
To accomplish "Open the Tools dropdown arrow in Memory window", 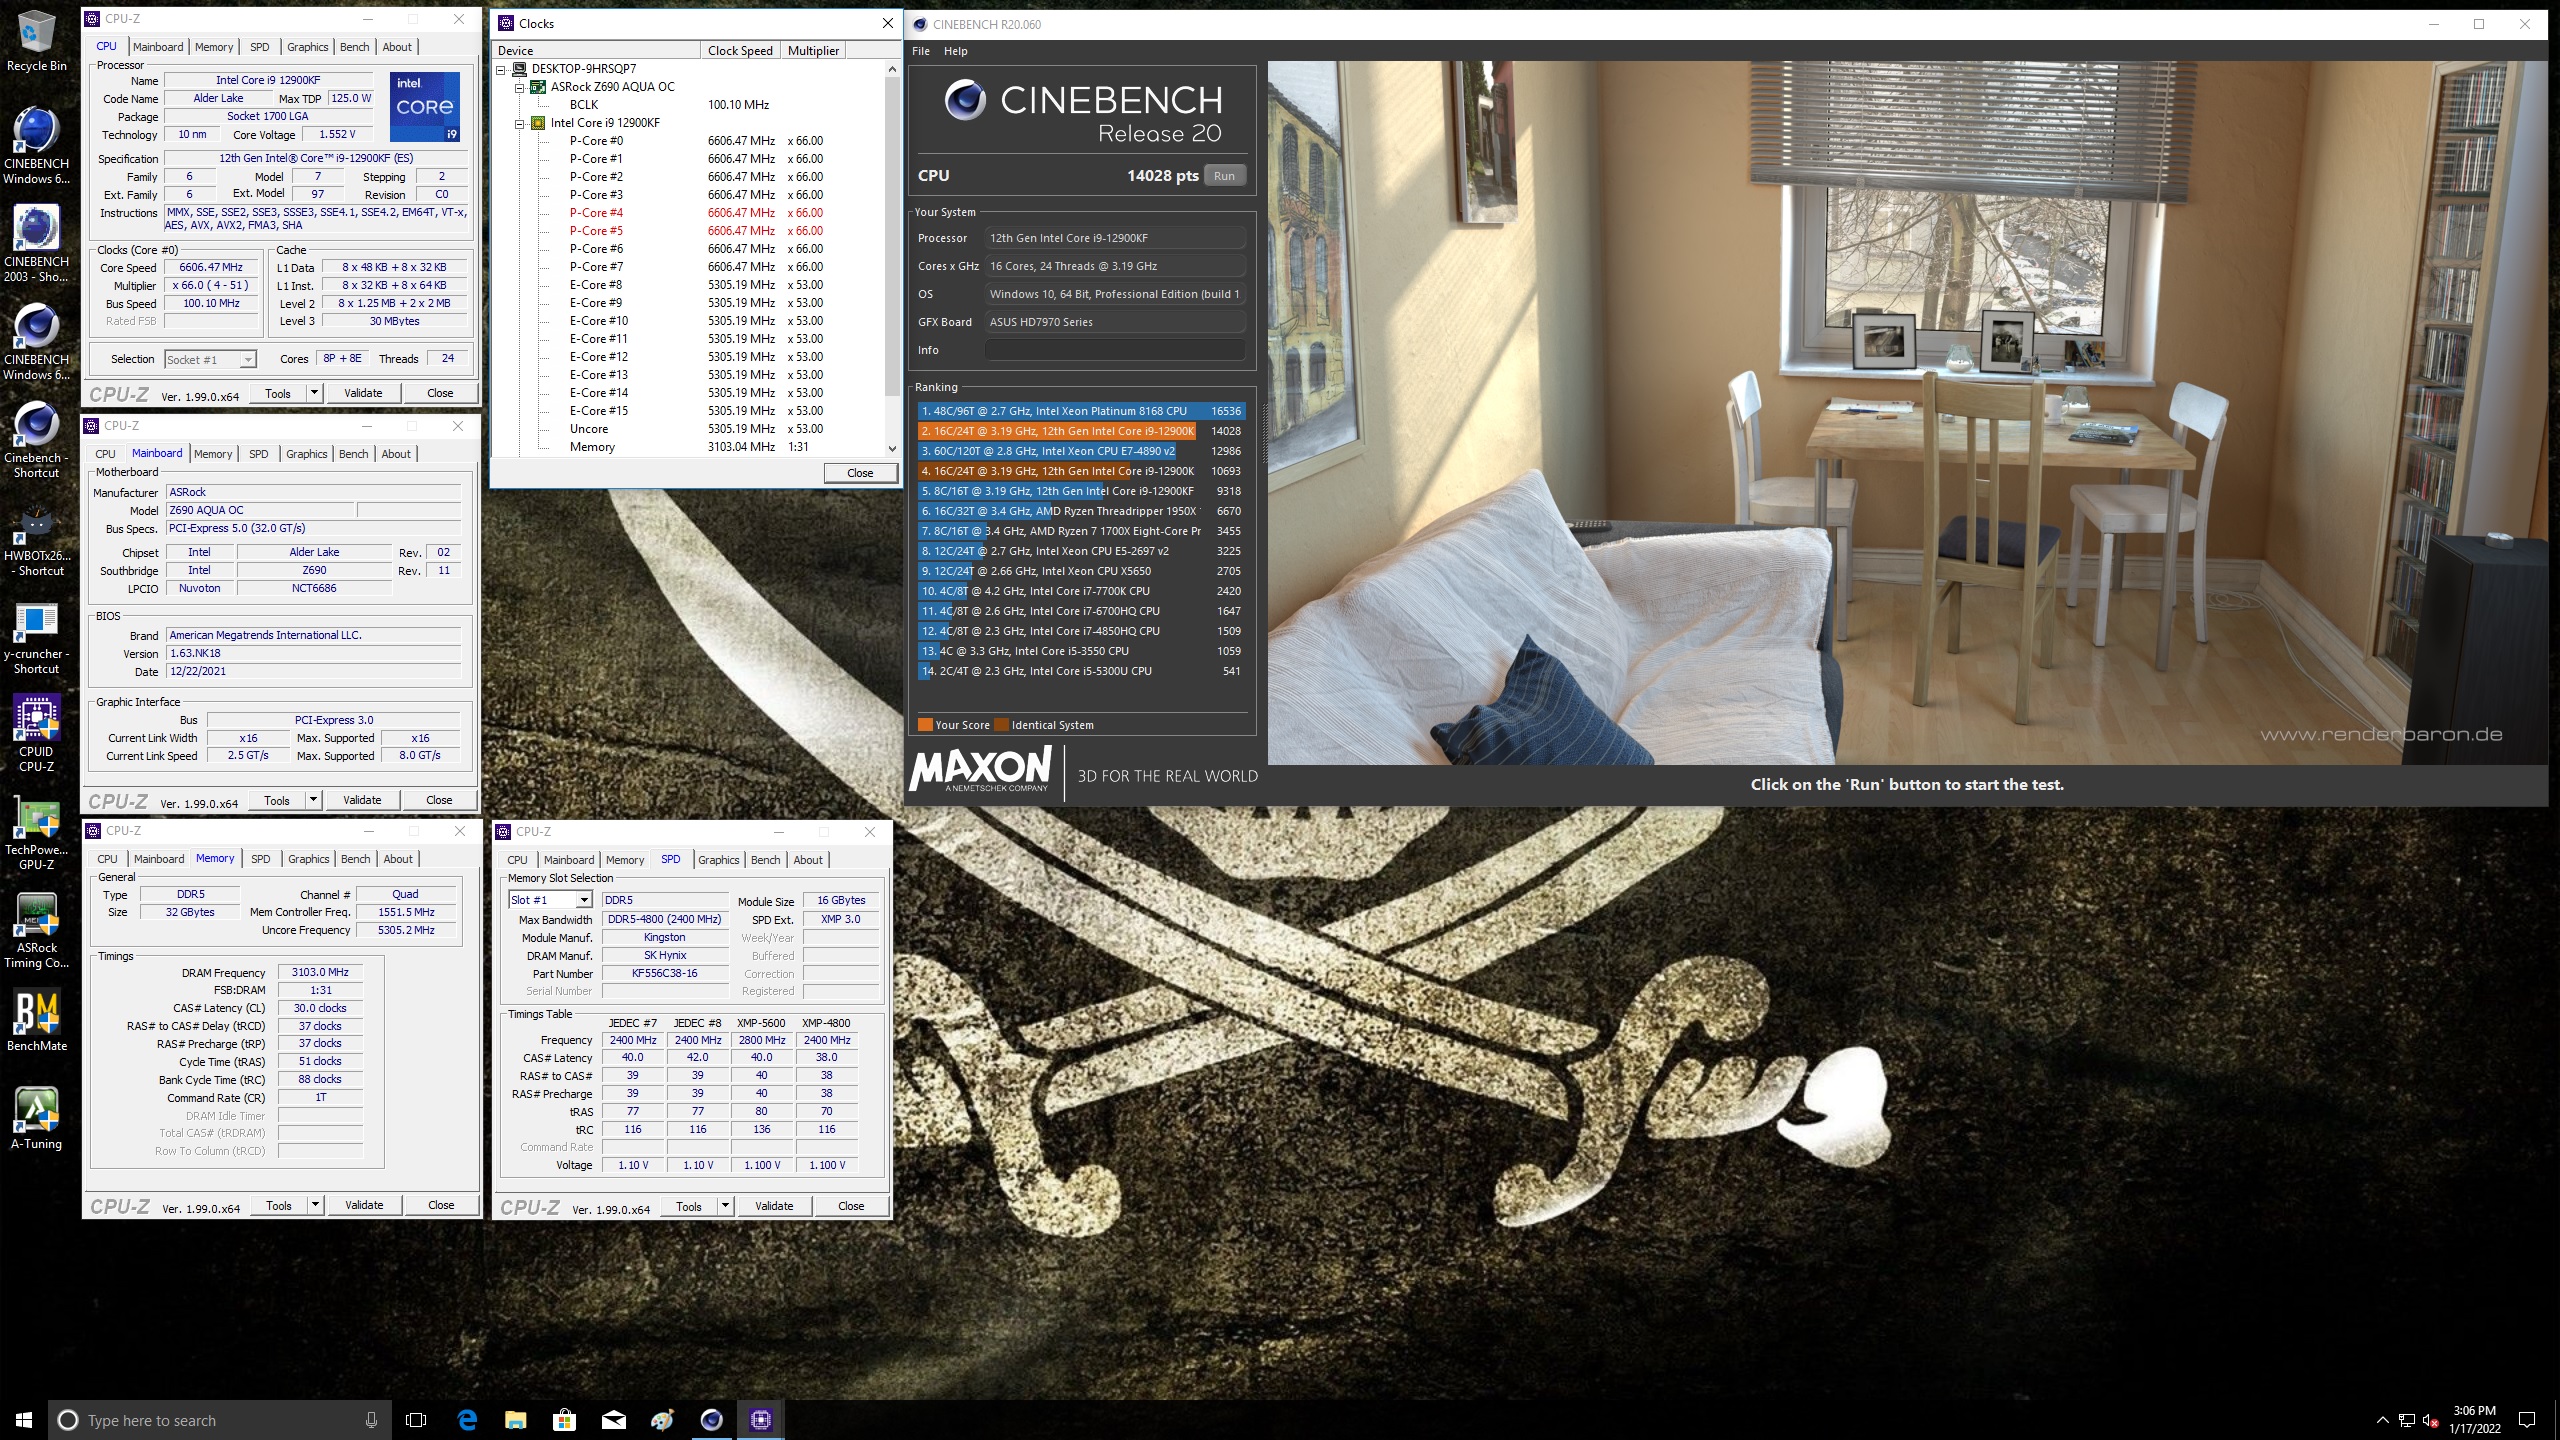I will click(315, 1205).
